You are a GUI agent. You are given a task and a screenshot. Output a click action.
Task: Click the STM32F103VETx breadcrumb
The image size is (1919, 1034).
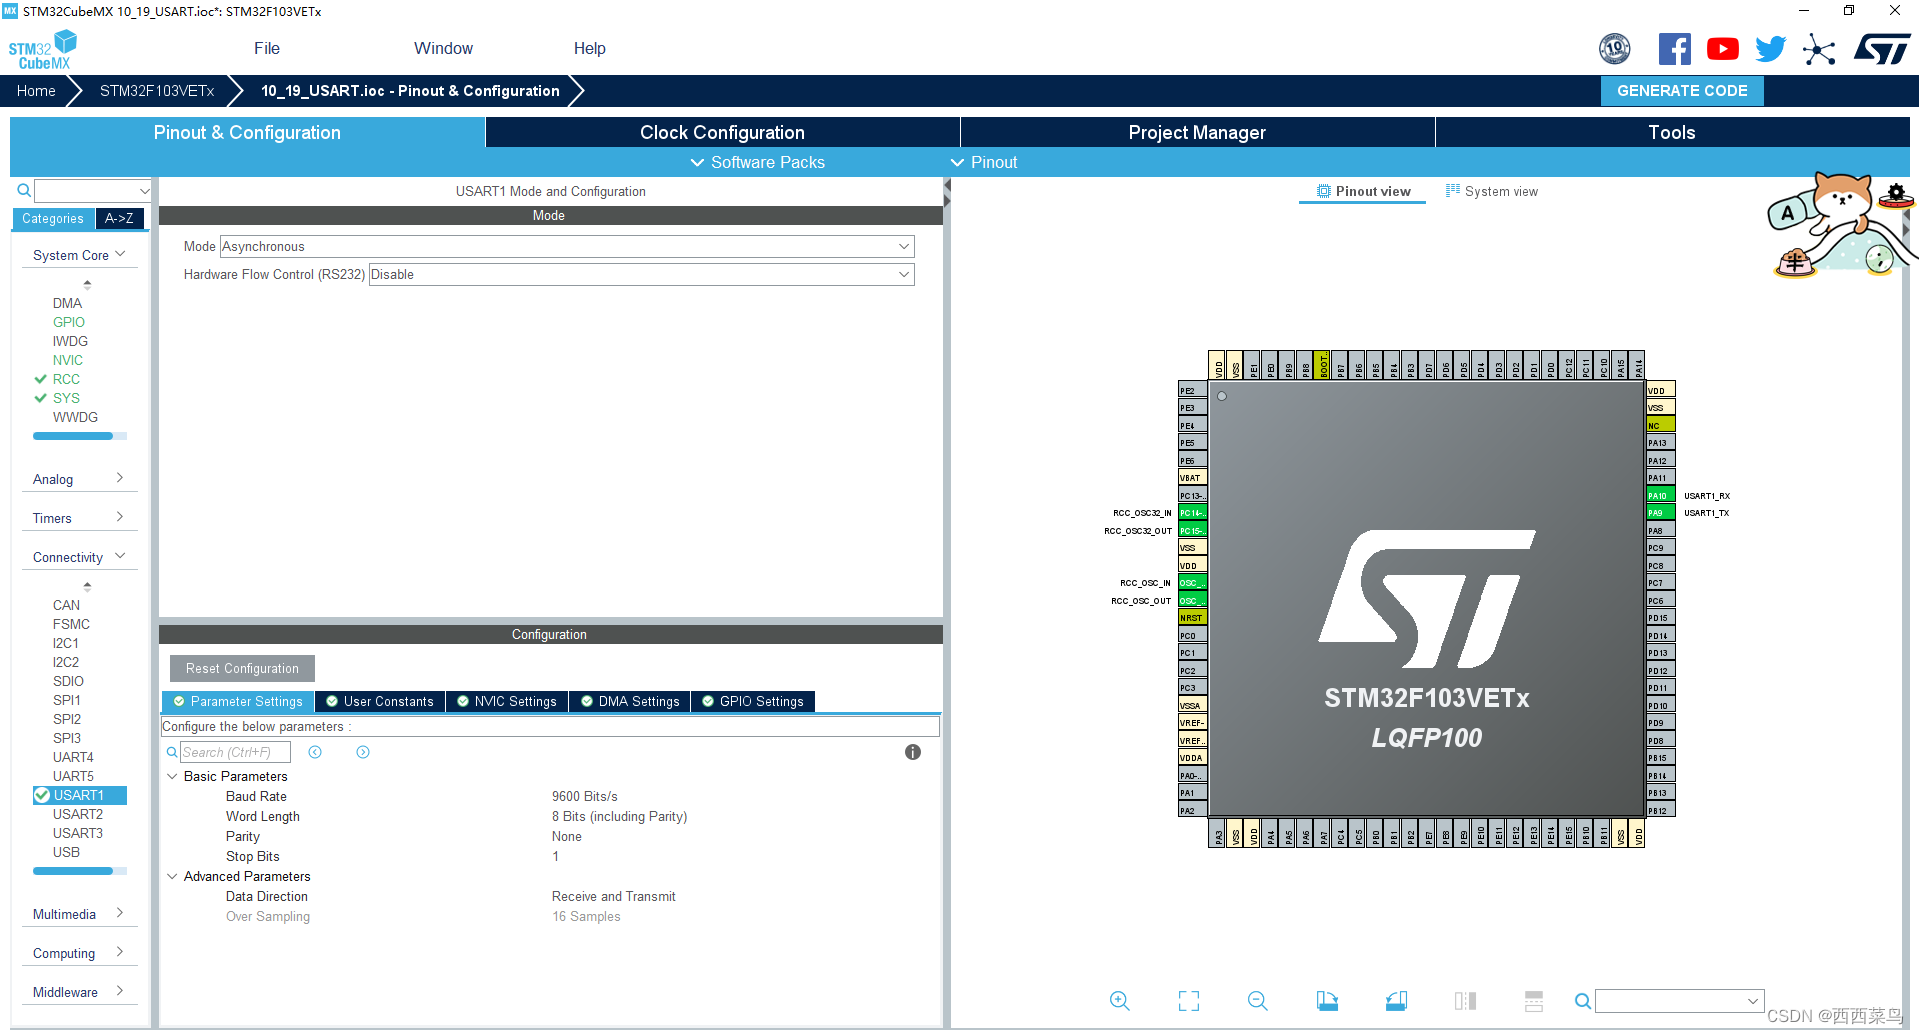(x=157, y=90)
